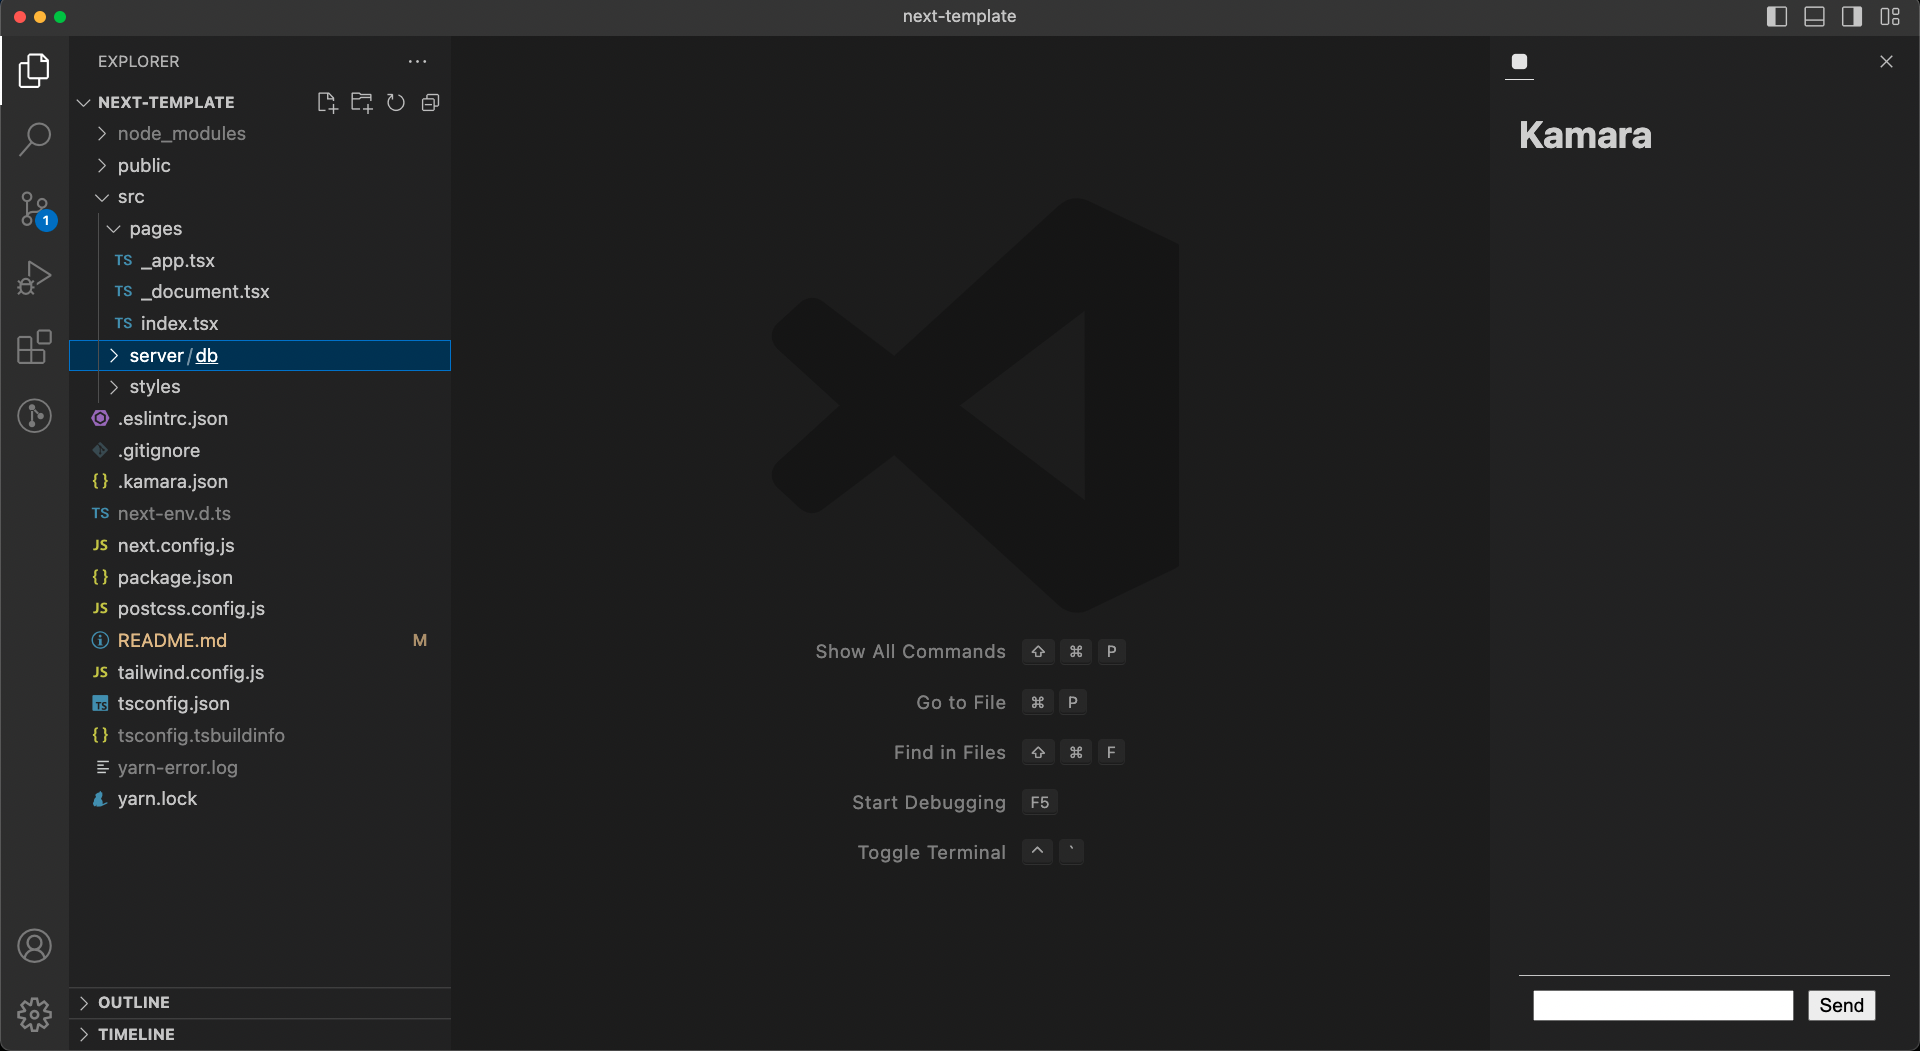
Task: Click the Send button
Action: tap(1841, 1005)
